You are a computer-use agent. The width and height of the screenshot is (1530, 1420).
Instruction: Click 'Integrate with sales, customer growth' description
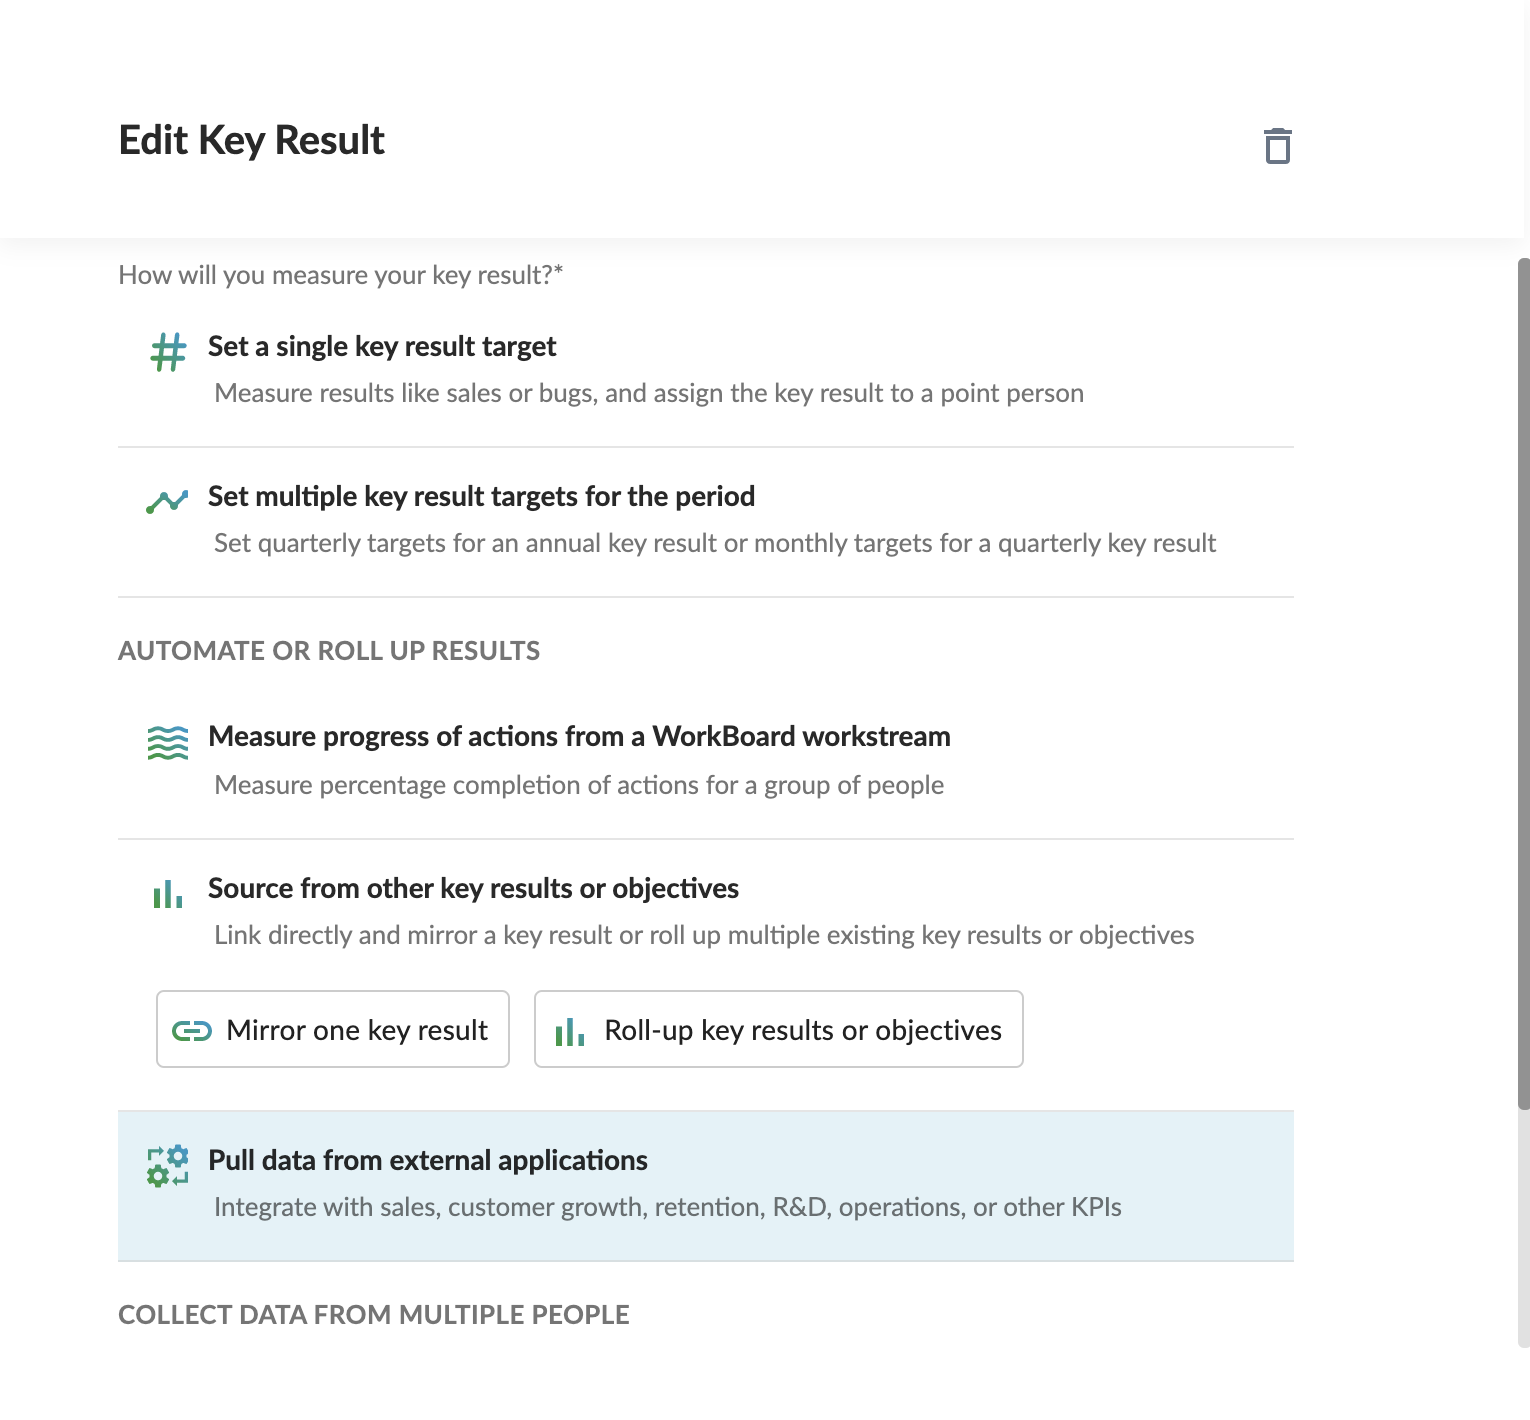tap(668, 1207)
